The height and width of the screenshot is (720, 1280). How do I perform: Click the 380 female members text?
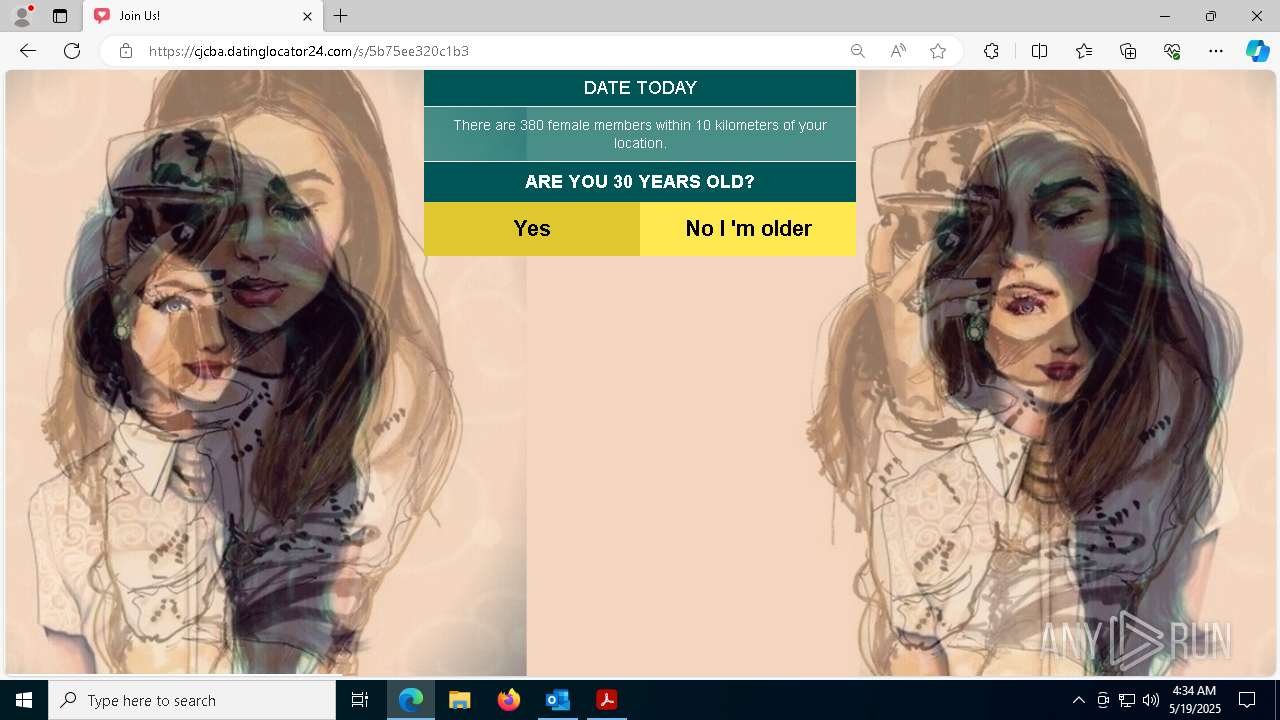point(640,134)
